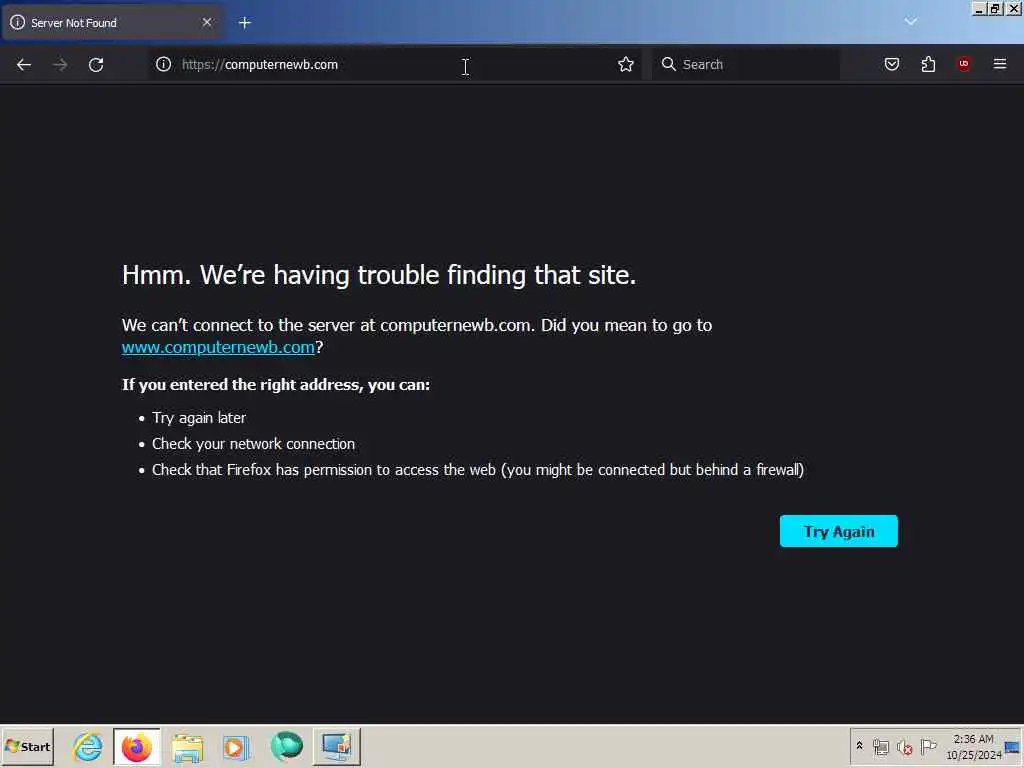1024x768 pixels.
Task: Open site information icon in address bar
Action: click(163, 64)
